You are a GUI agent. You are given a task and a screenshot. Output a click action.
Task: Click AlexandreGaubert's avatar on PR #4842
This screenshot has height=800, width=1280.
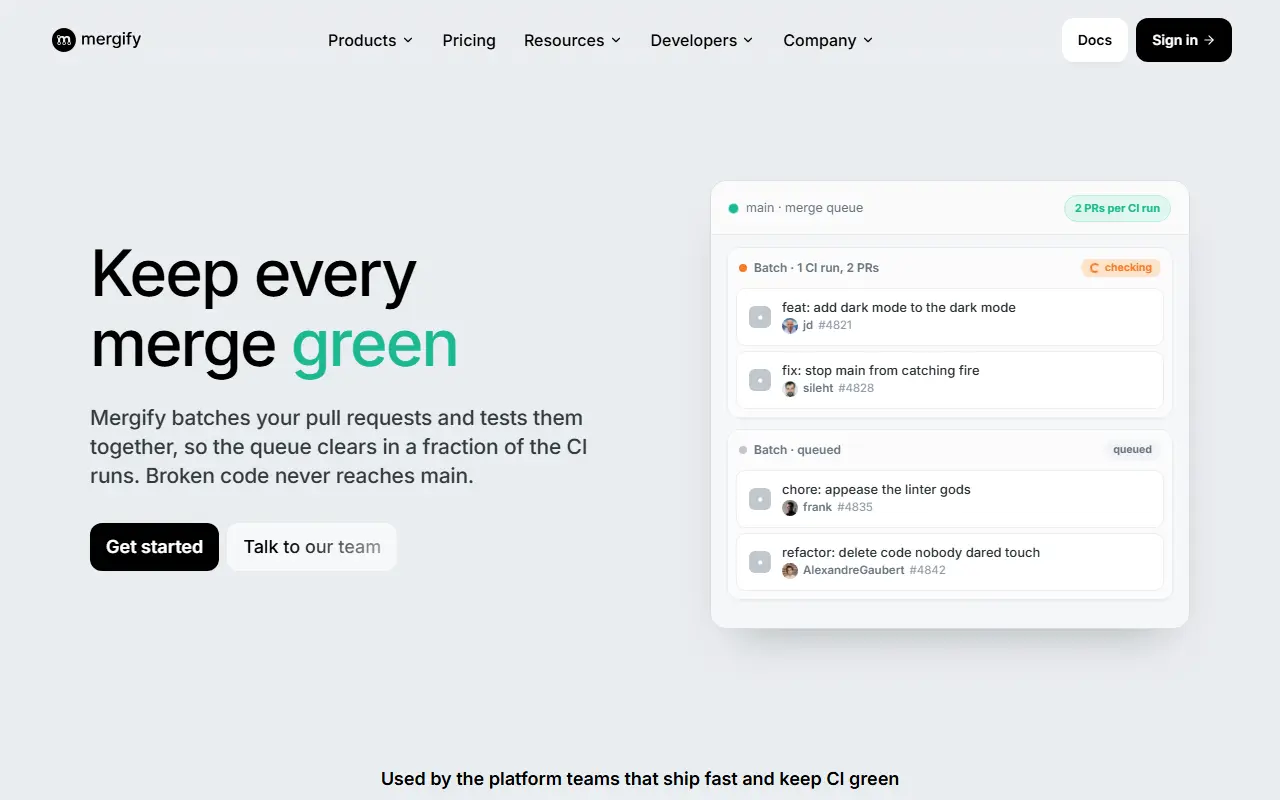[790, 571]
